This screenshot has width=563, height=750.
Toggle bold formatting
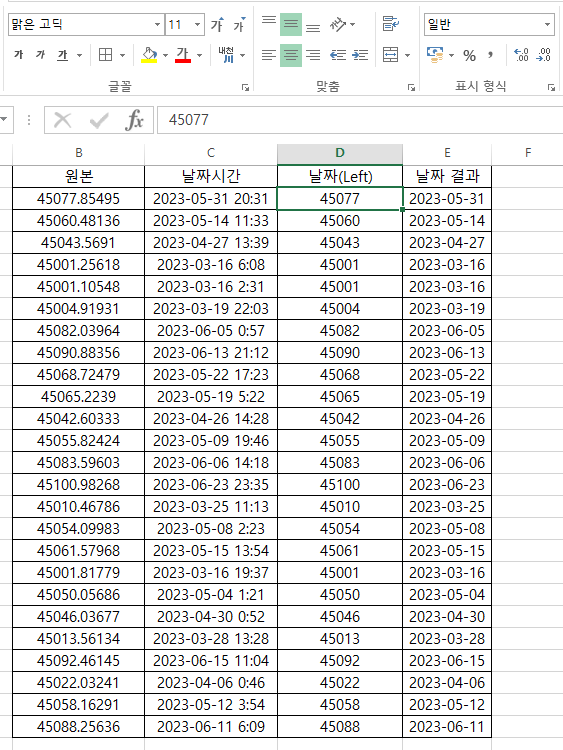click(19, 55)
